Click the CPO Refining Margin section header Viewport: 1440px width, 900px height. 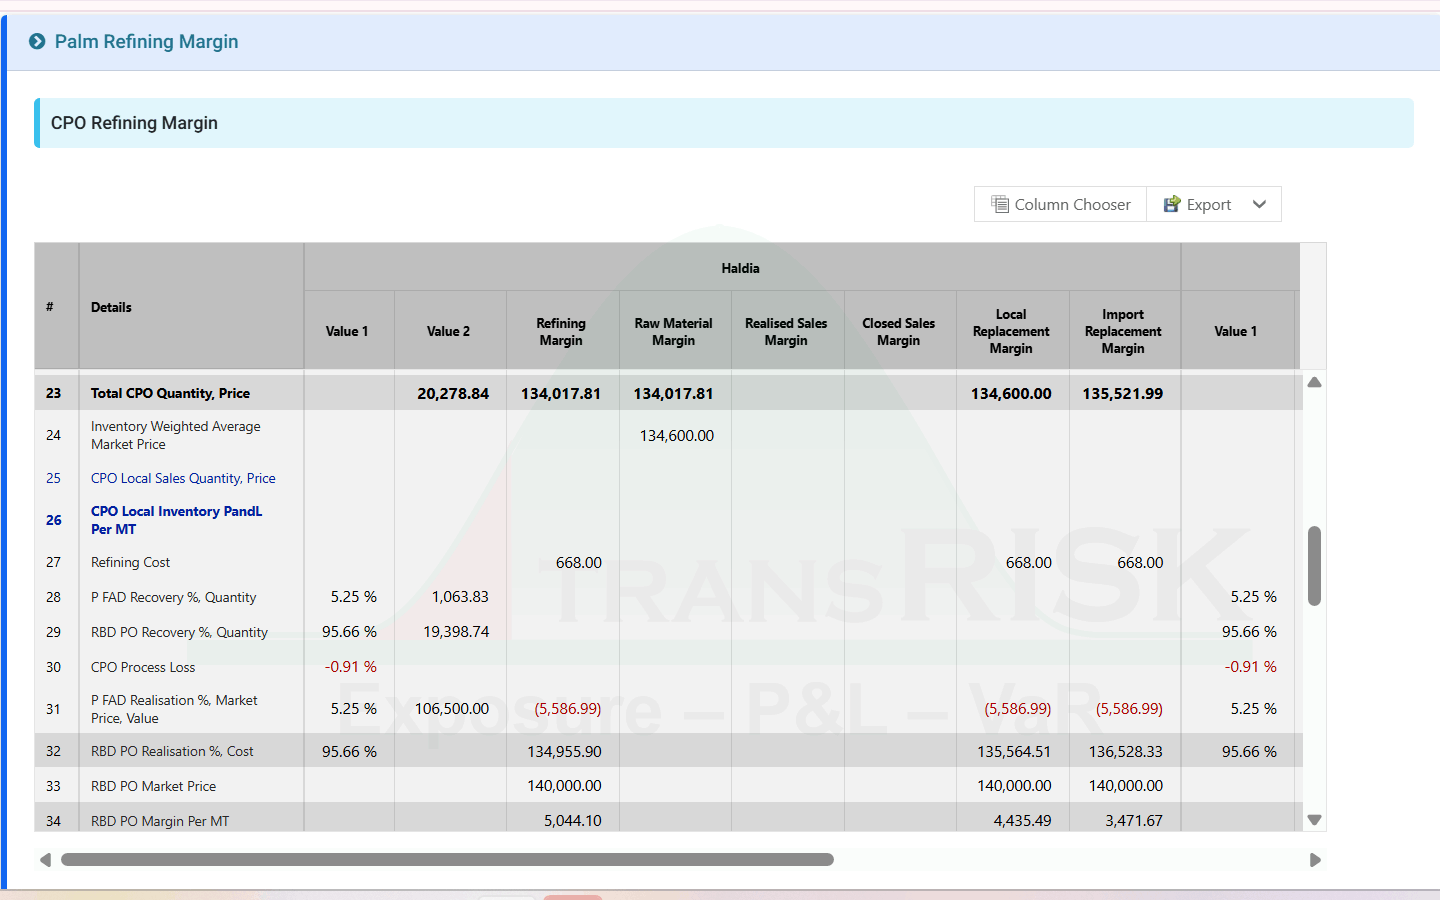[724, 123]
